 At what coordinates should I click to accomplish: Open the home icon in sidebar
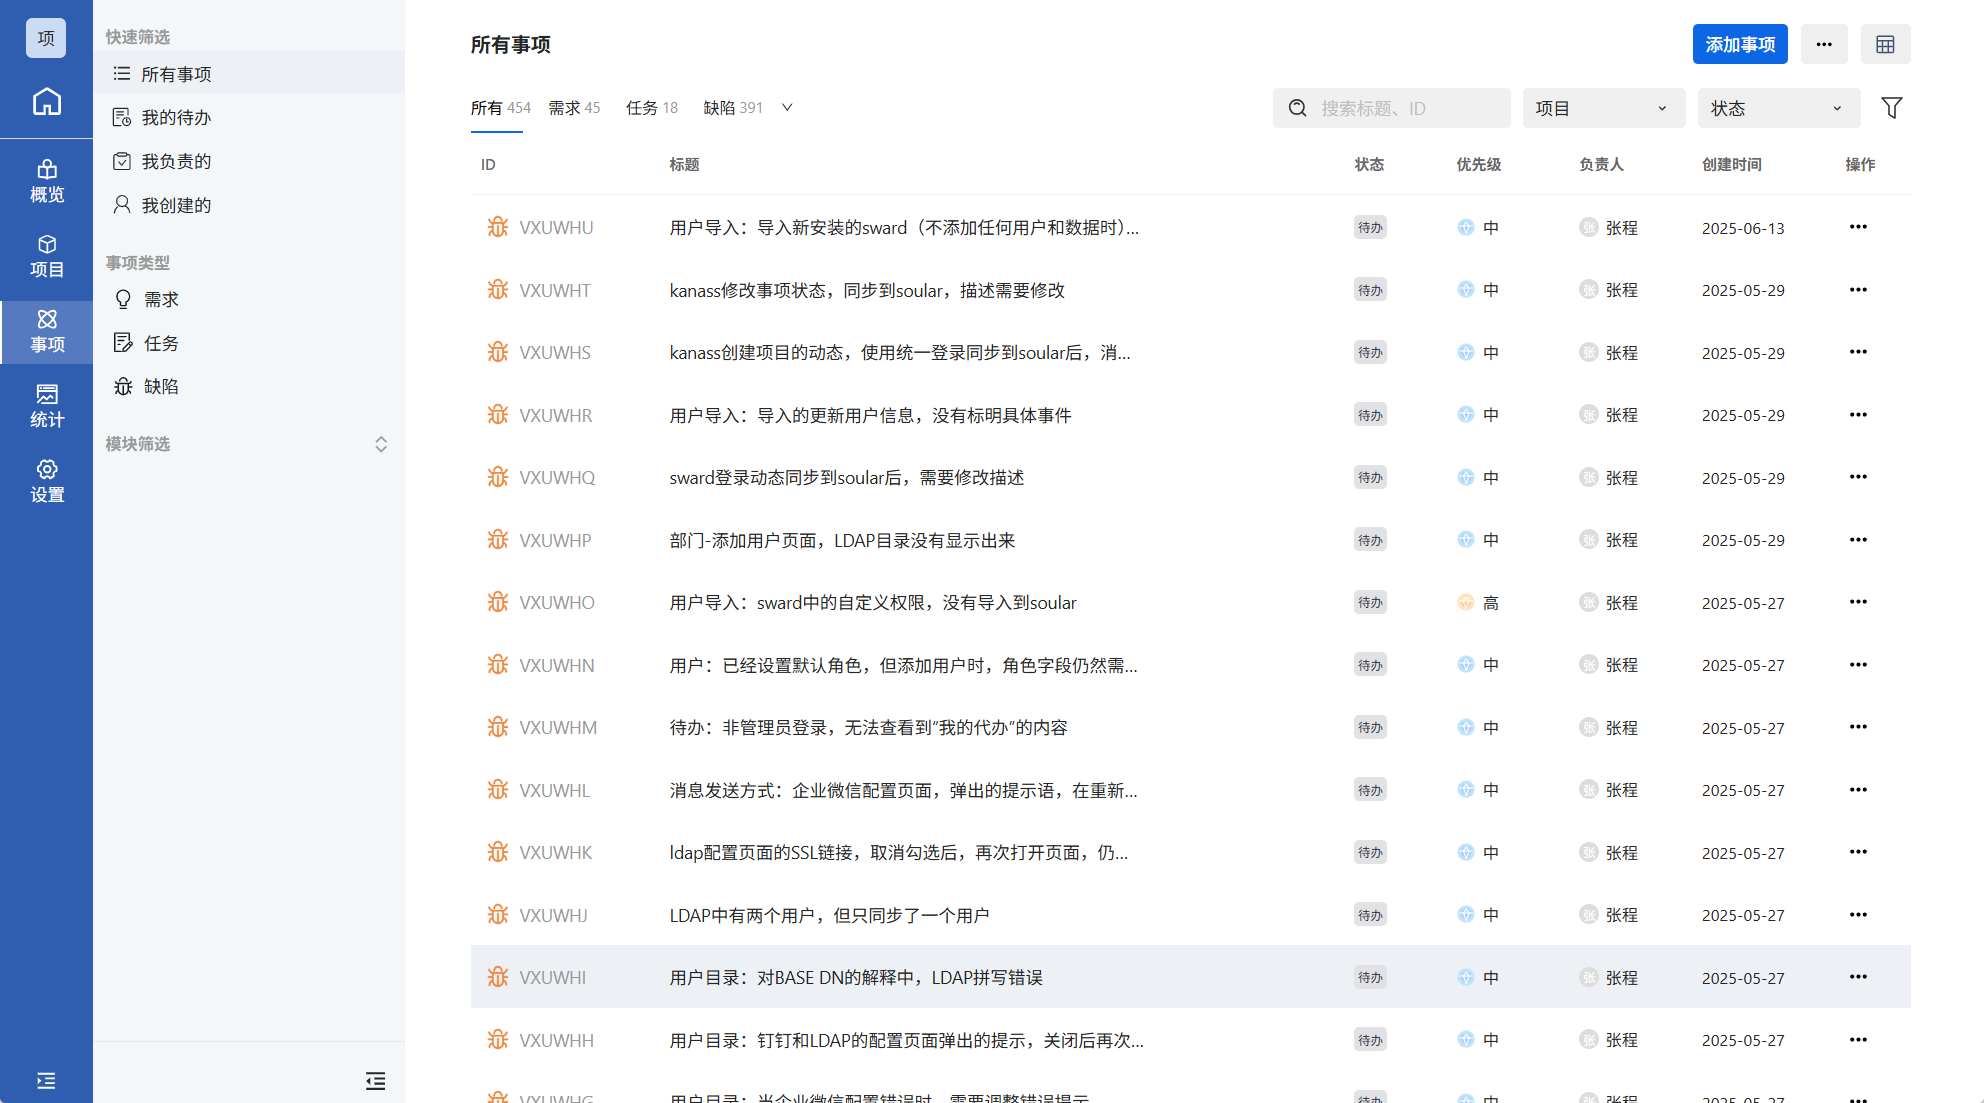46,102
